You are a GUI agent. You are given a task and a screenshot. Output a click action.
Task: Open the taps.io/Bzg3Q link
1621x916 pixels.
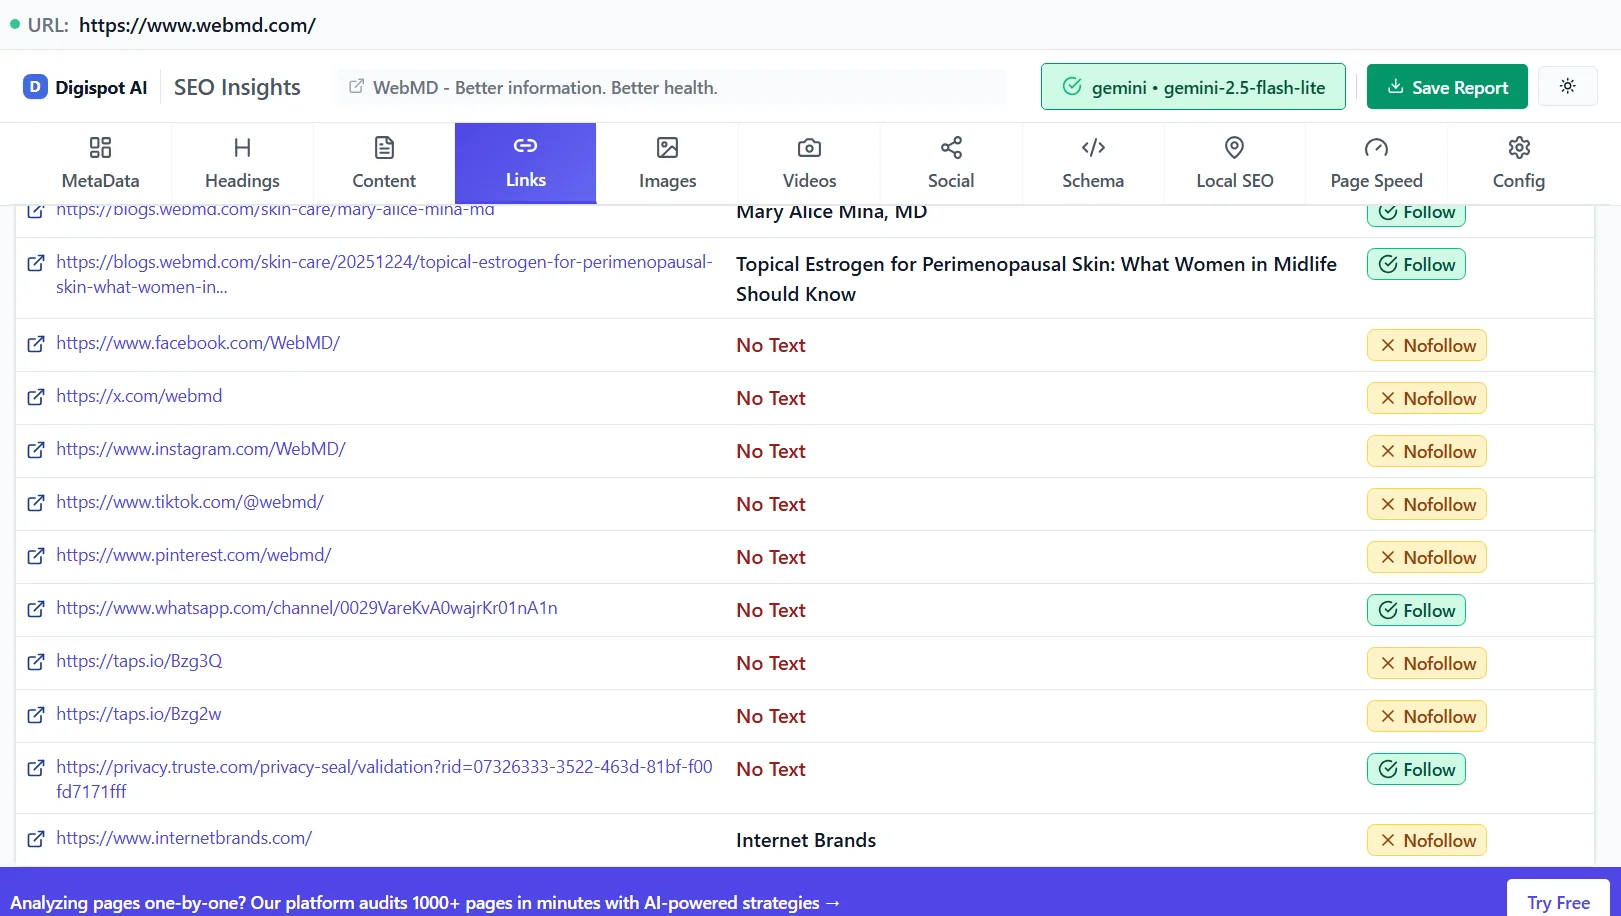tap(139, 661)
